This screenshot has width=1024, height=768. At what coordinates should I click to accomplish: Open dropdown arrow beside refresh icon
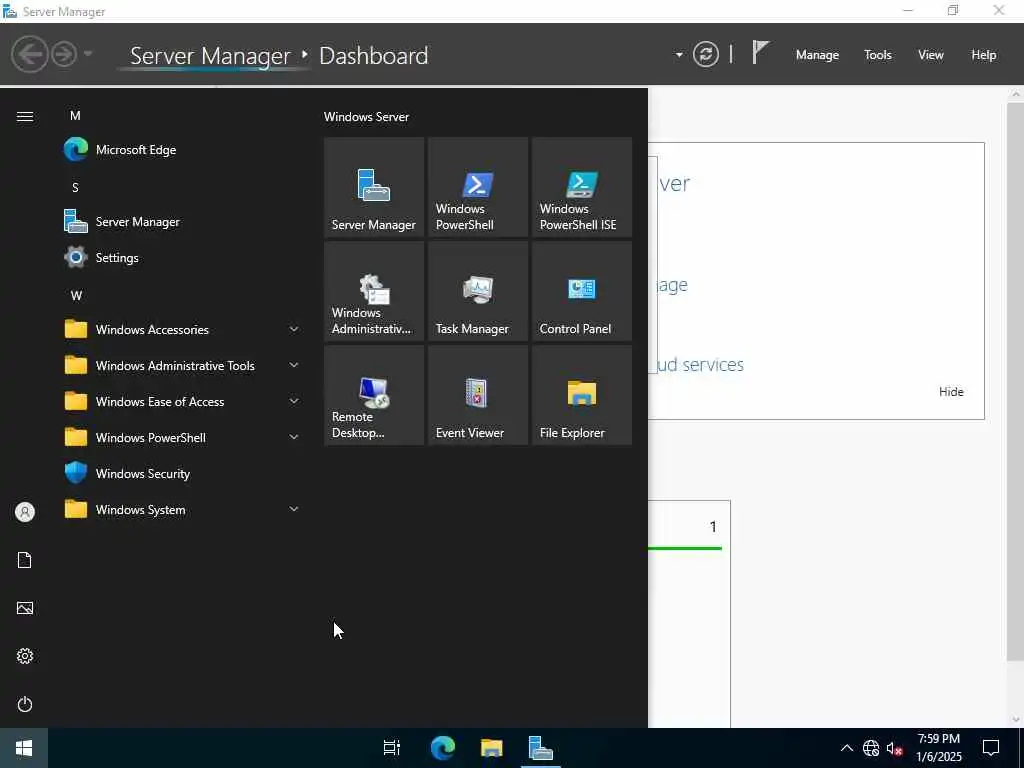[679, 55]
